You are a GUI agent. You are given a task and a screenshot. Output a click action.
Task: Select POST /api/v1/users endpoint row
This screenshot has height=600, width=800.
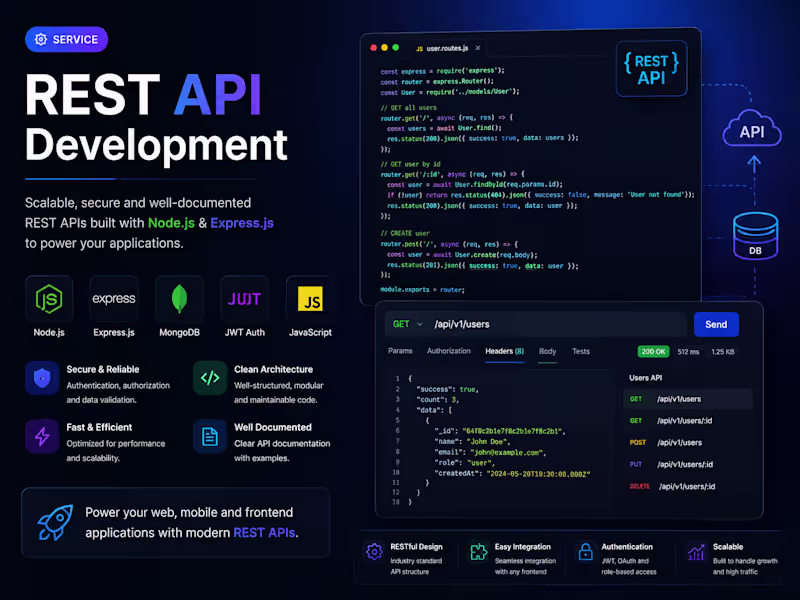pyautogui.click(x=688, y=443)
